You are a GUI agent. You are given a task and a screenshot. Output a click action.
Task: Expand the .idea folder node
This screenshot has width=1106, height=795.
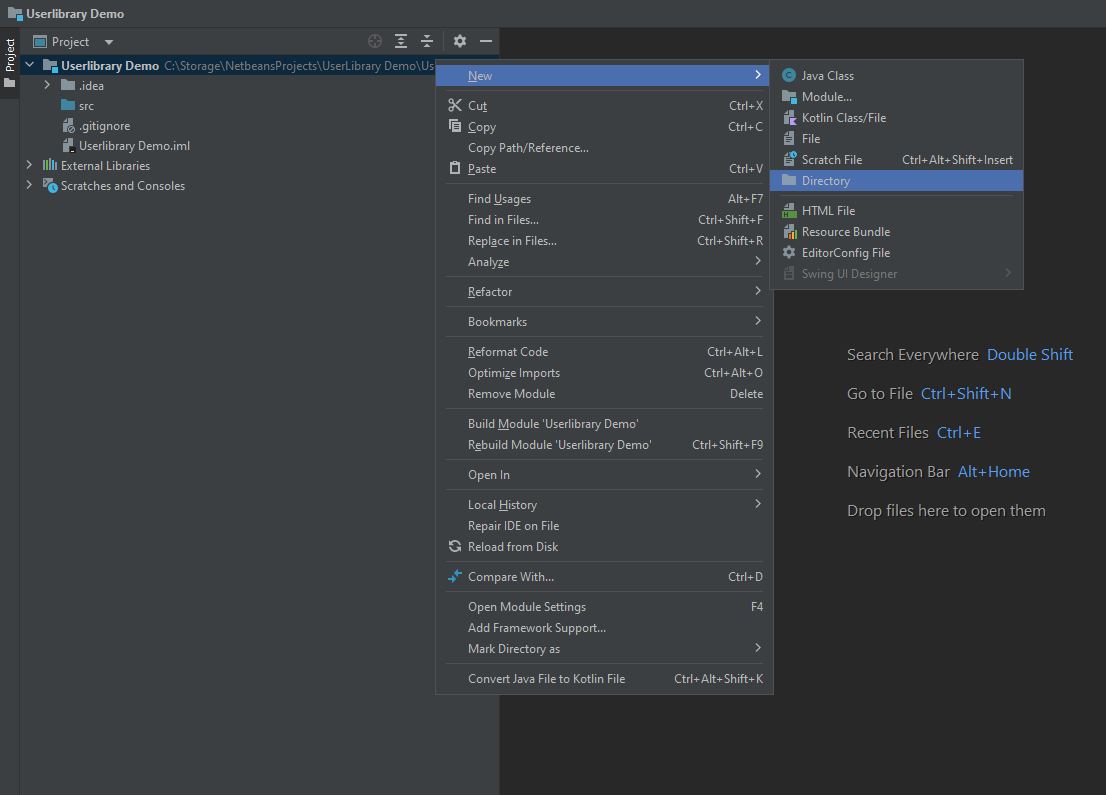pos(47,85)
